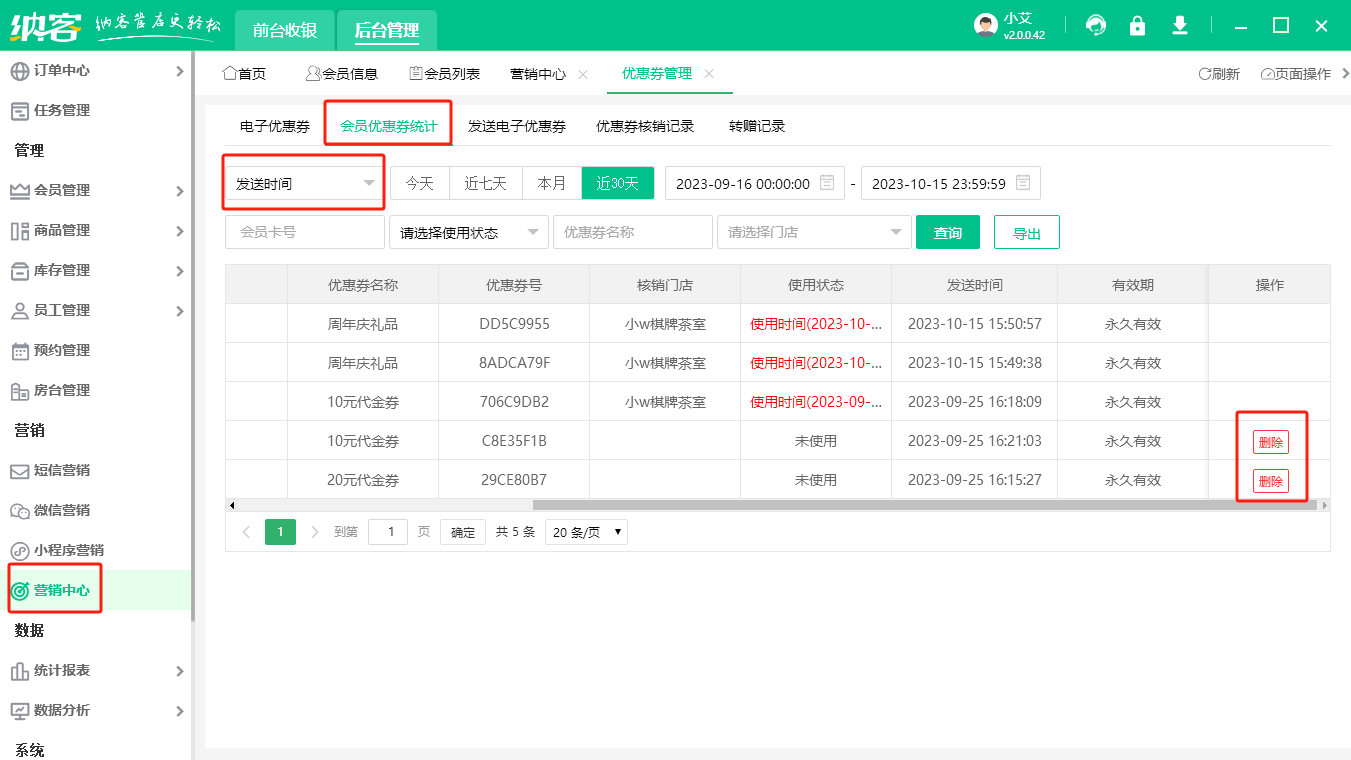
Task: Click the download icon next to the lock
Action: point(1180,27)
